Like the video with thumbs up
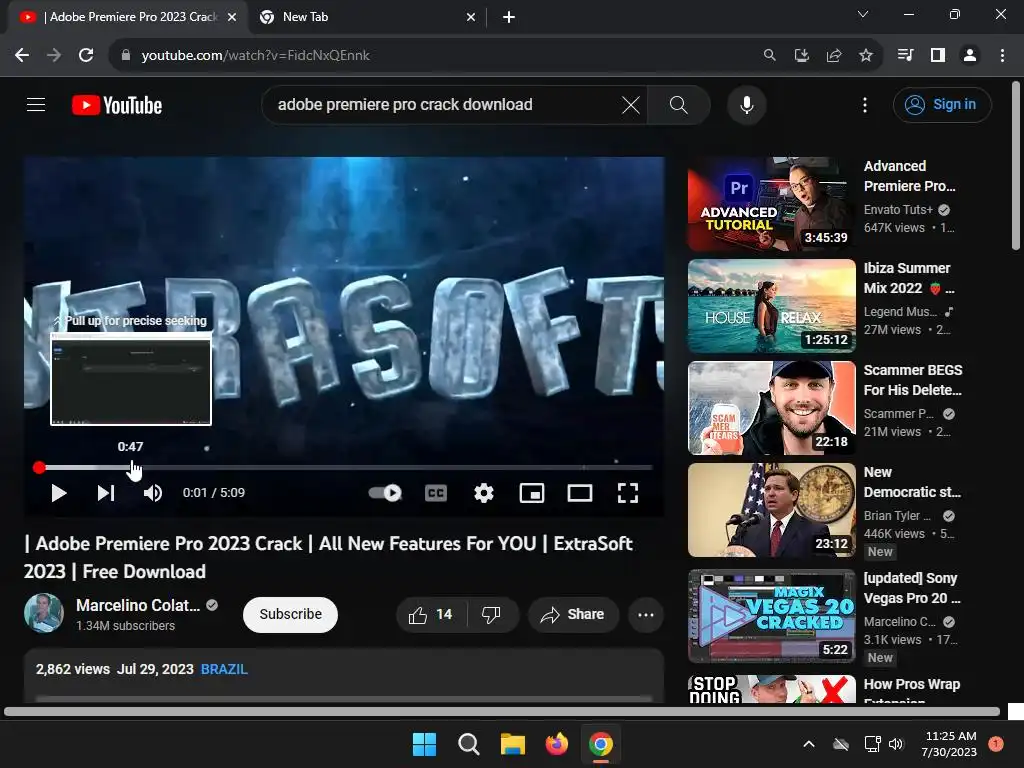Screen dimensions: 1024x768 tap(430, 615)
